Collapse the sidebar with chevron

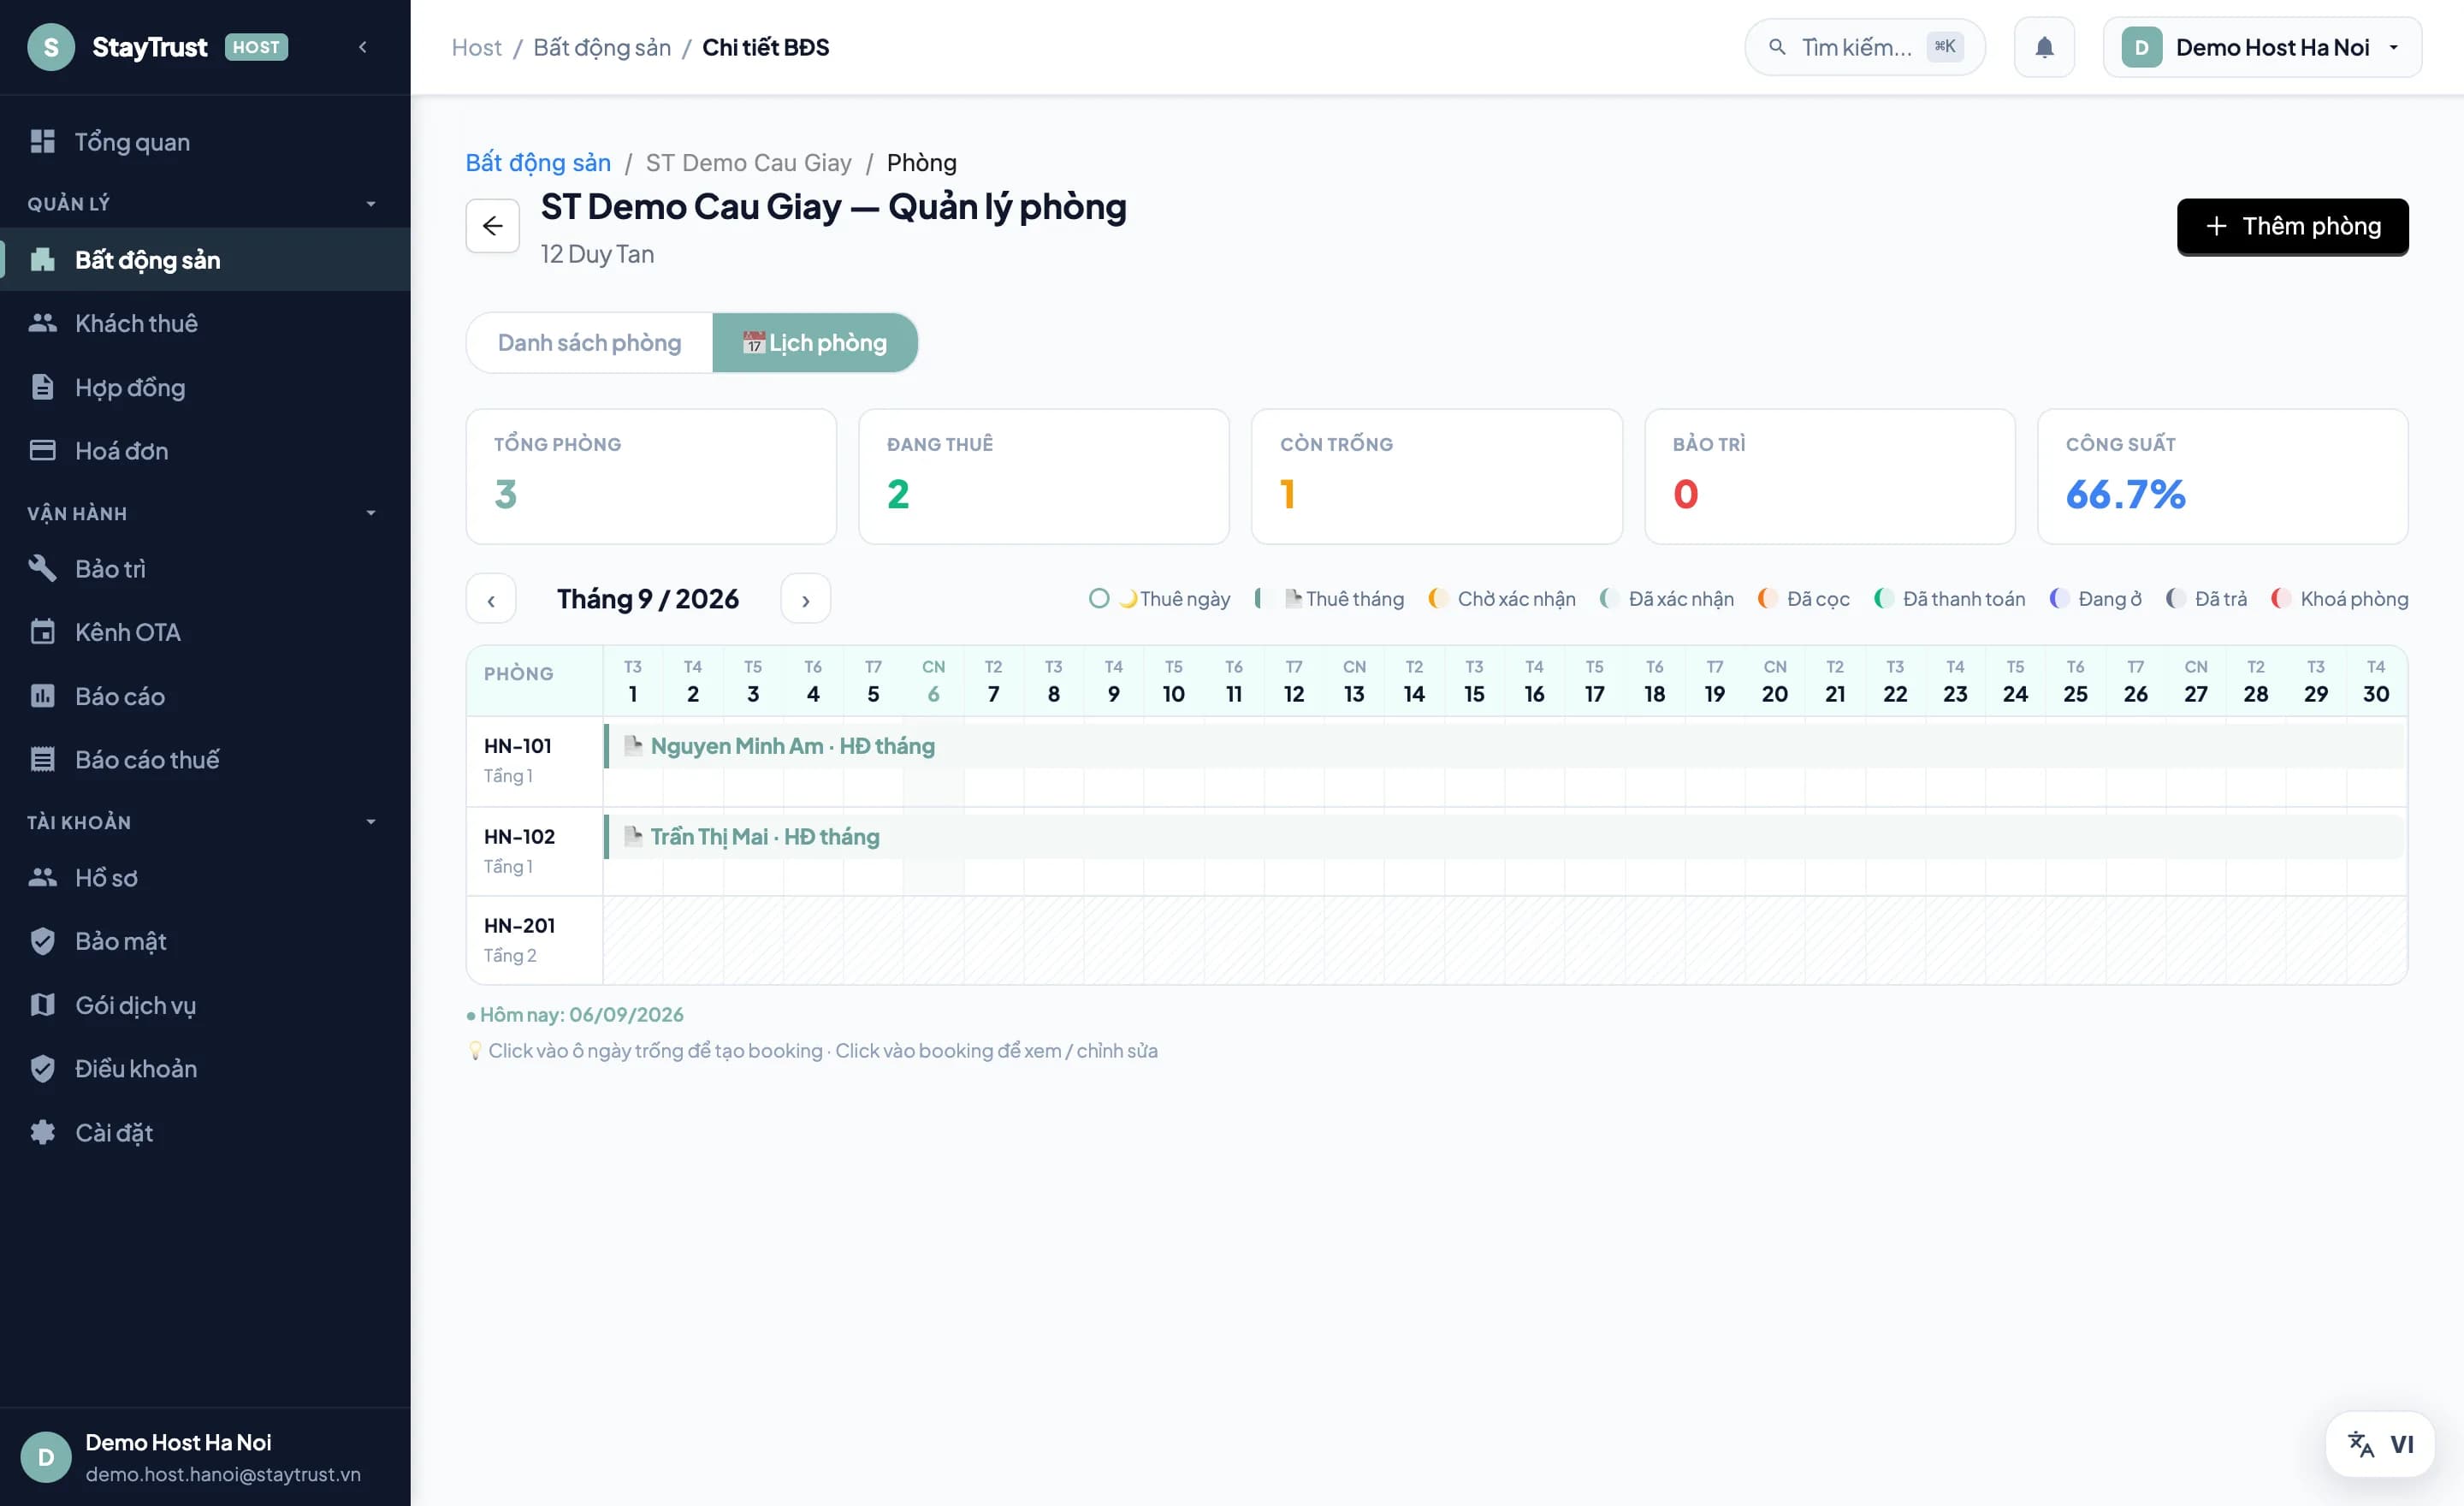pos(363,47)
